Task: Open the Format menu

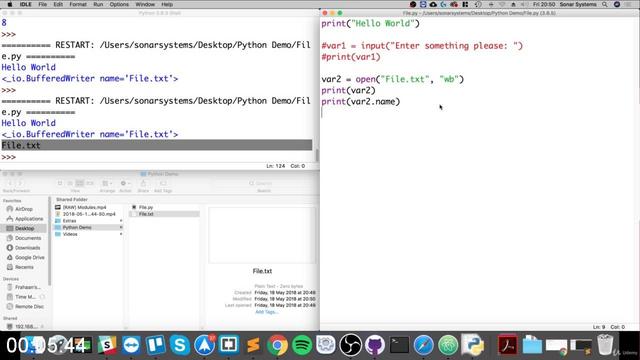Action: (78, 4)
